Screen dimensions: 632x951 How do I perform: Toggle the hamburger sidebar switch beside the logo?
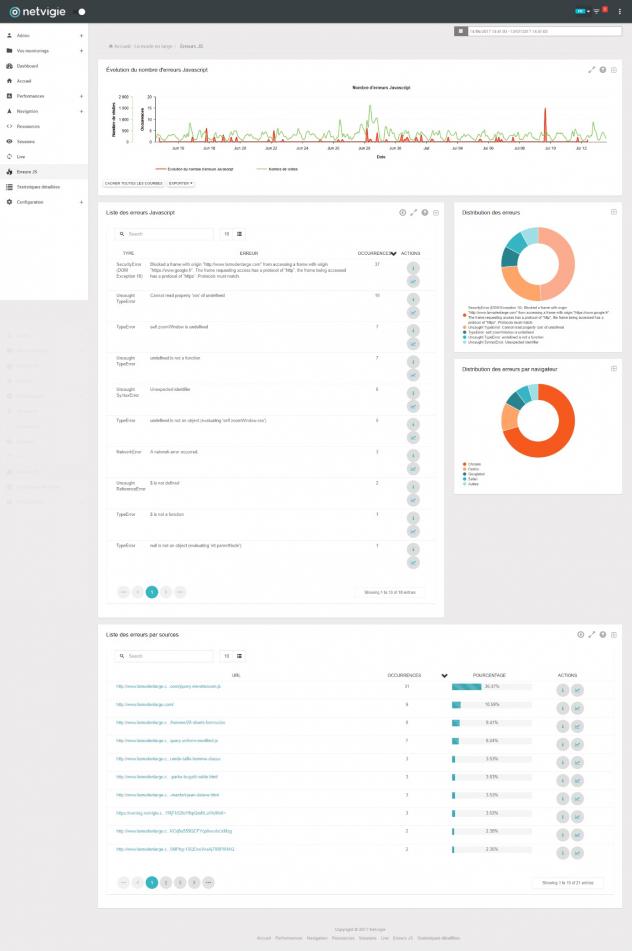tap(81, 11)
